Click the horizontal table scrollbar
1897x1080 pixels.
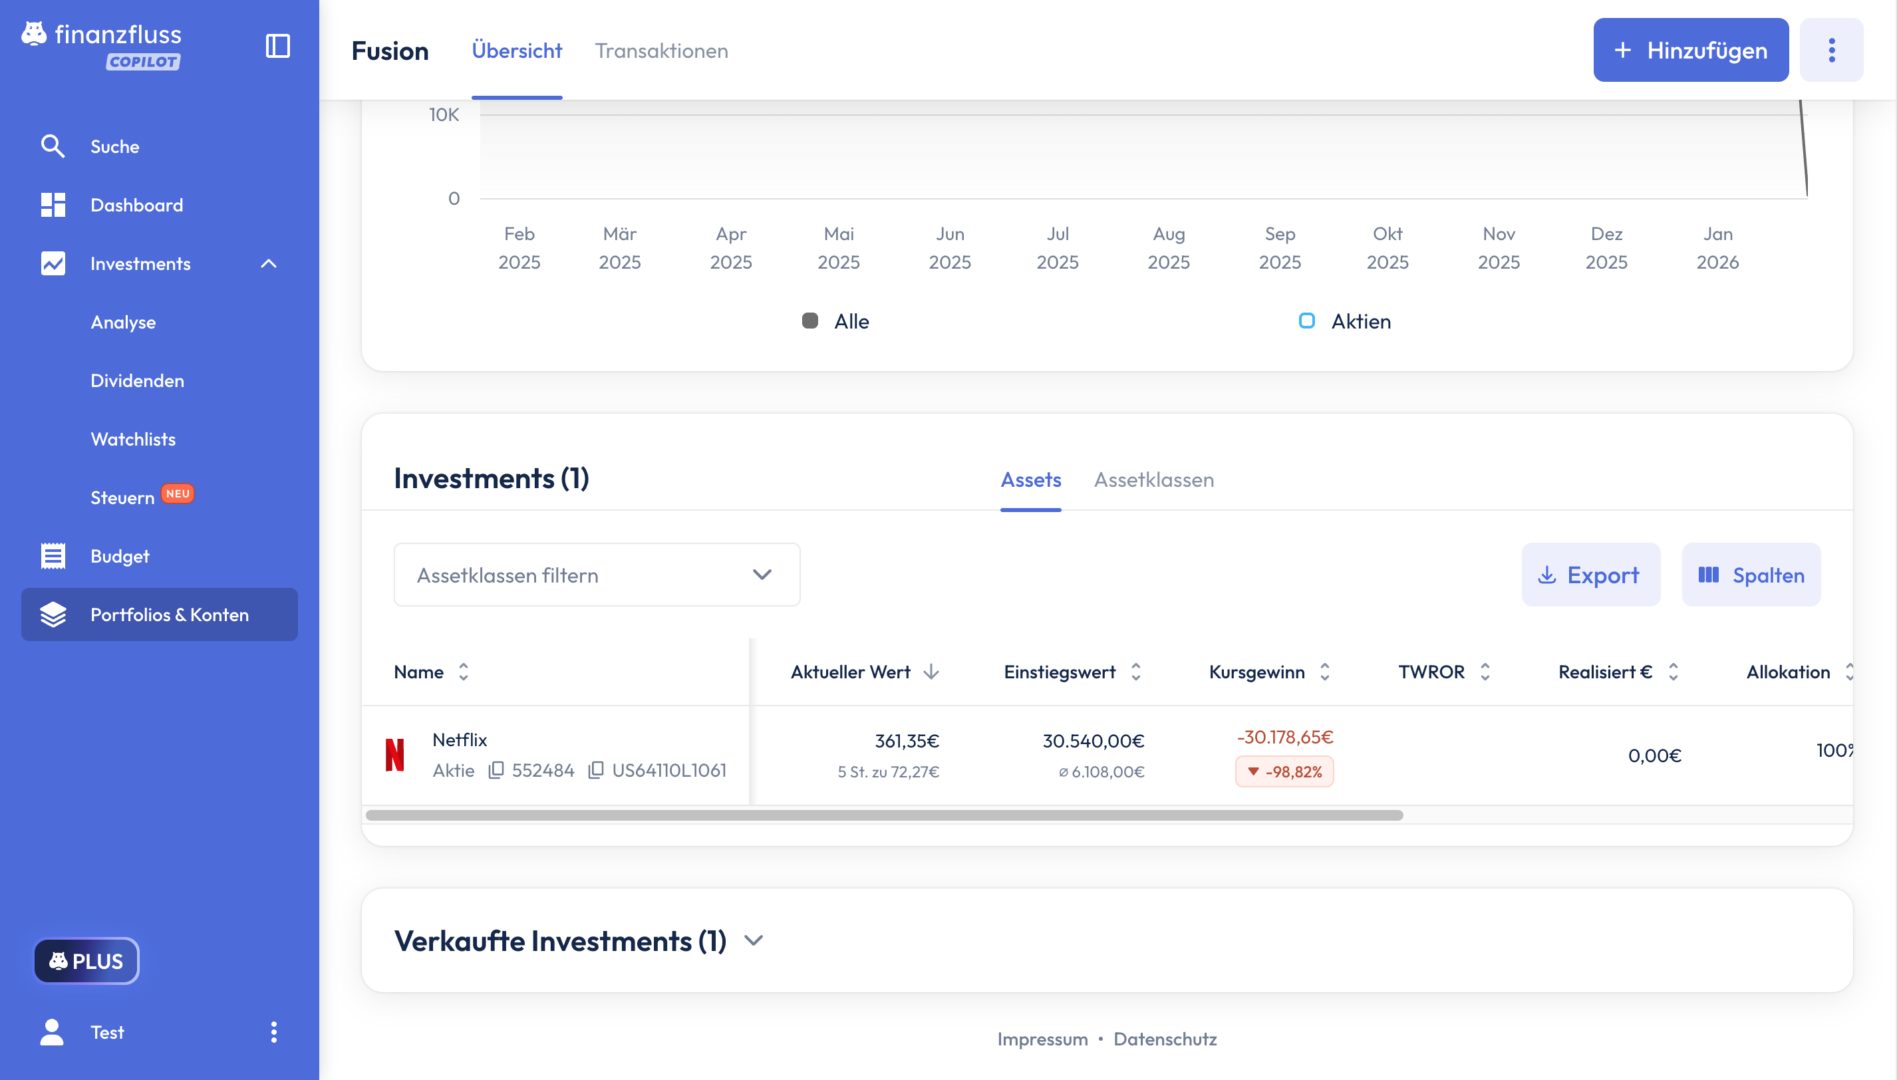(x=884, y=815)
